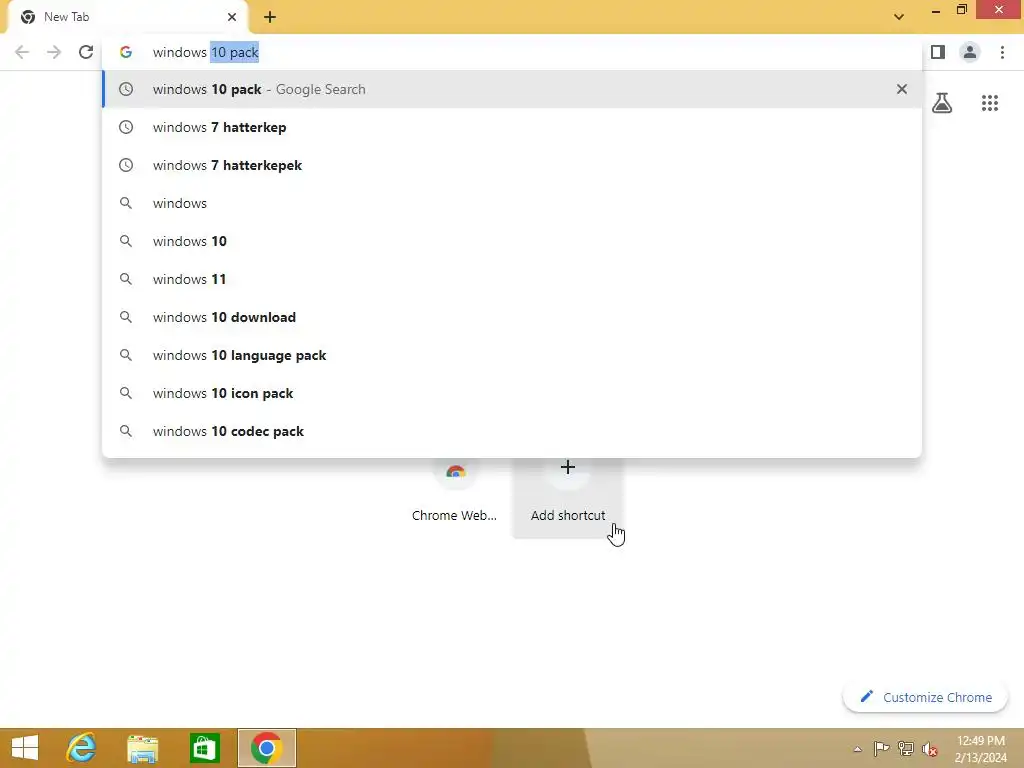Select the New Tab tab
This screenshot has height=768, width=1024.
coord(127,17)
